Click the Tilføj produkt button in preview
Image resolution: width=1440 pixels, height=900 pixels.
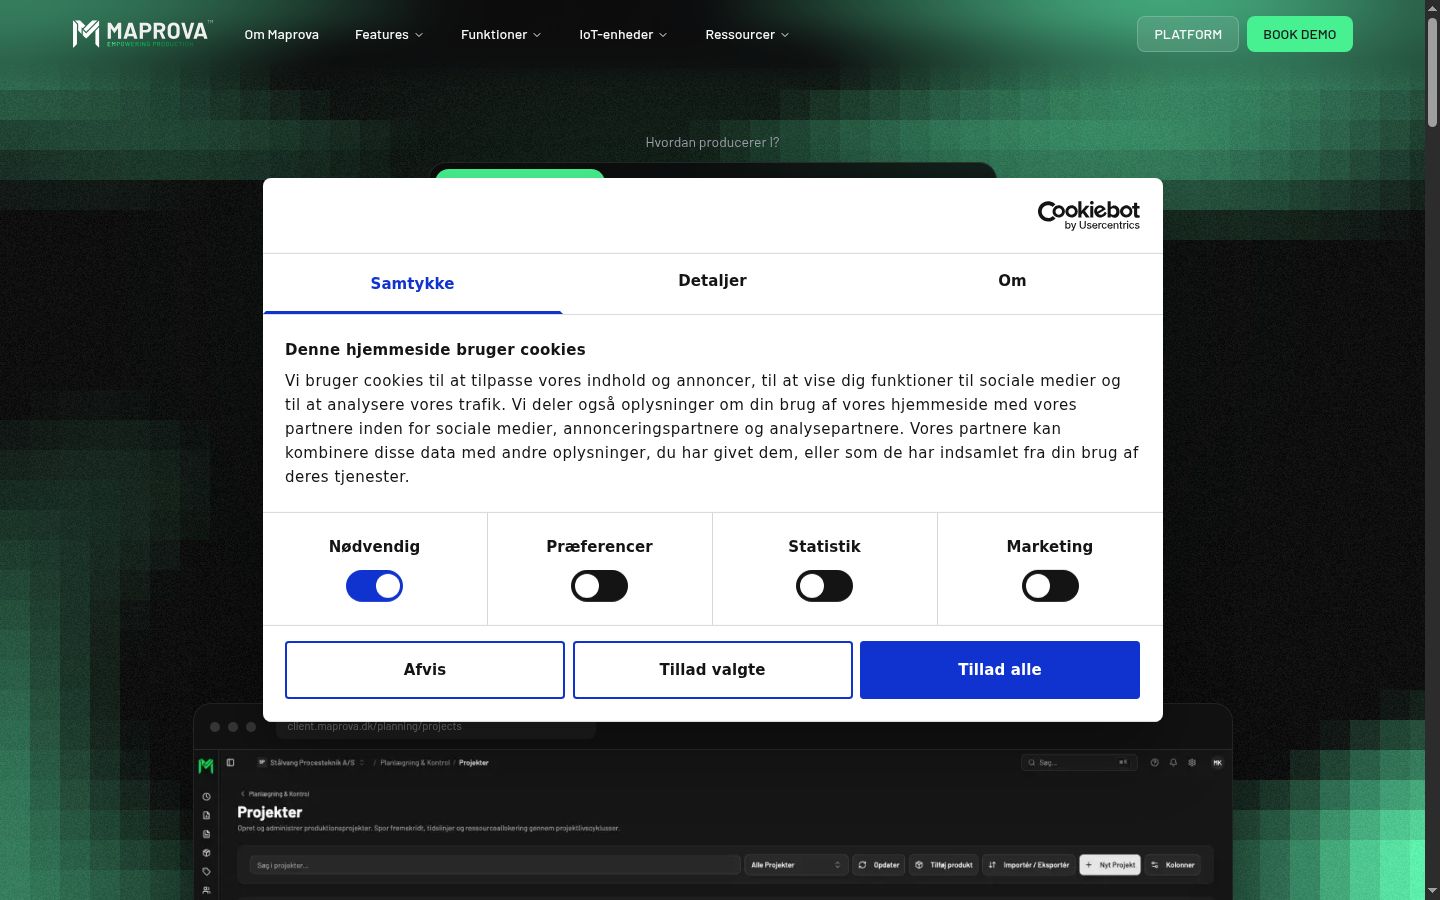coord(944,865)
